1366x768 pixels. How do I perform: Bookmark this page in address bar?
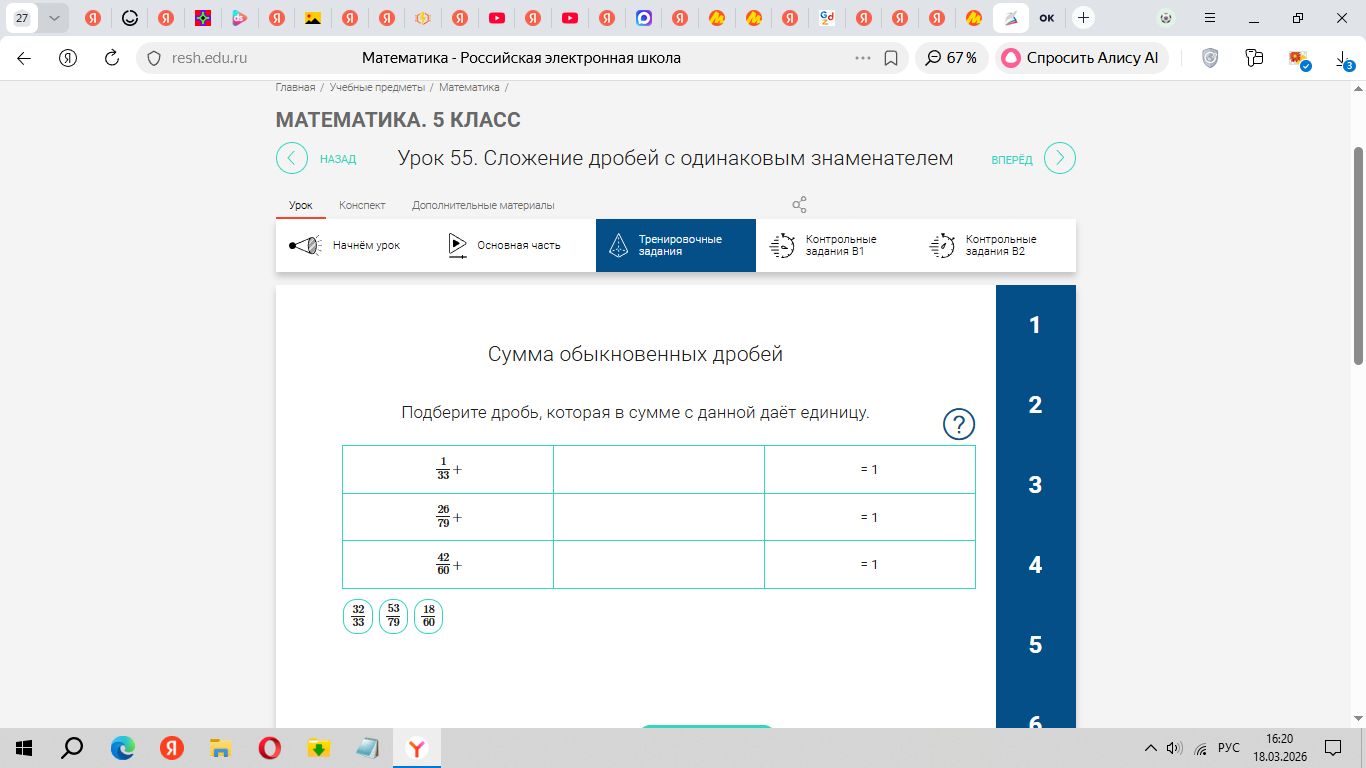(891, 58)
